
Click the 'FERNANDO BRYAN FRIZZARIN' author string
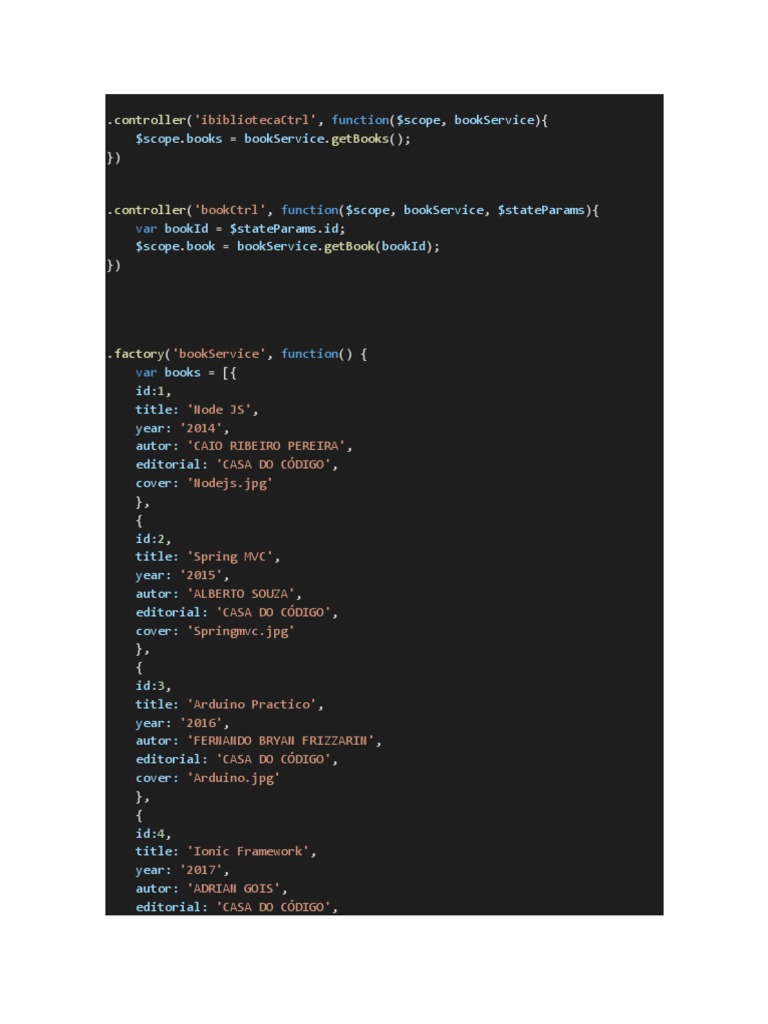point(285,741)
